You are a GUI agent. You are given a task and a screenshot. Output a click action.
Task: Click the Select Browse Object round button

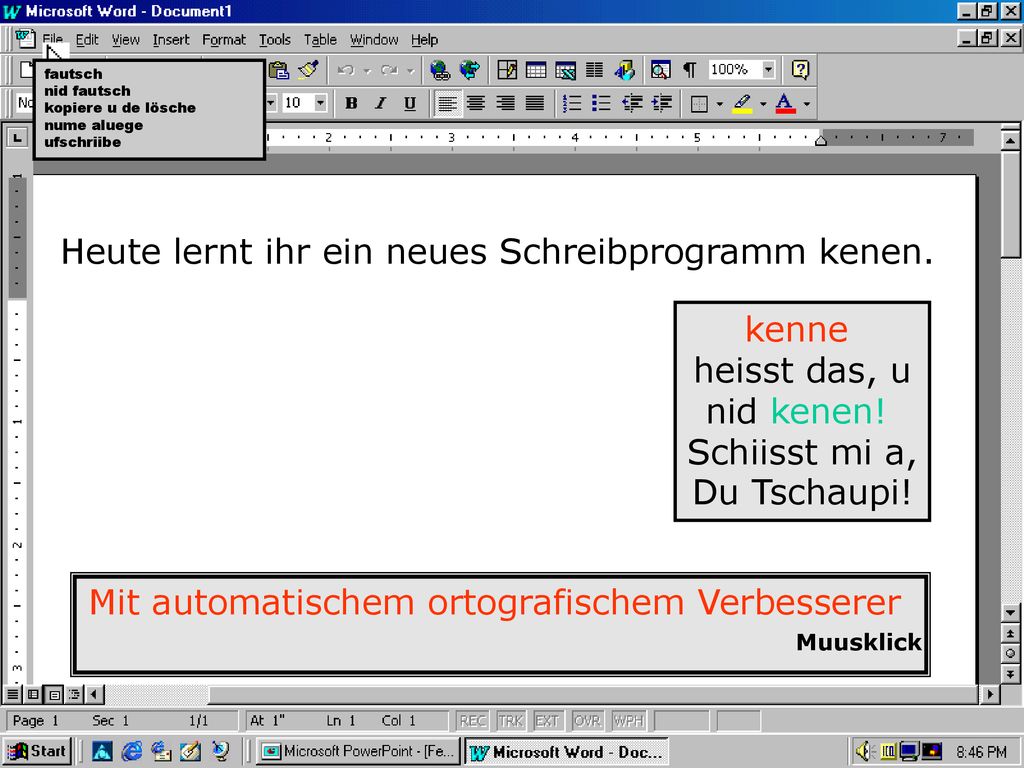[1010, 653]
